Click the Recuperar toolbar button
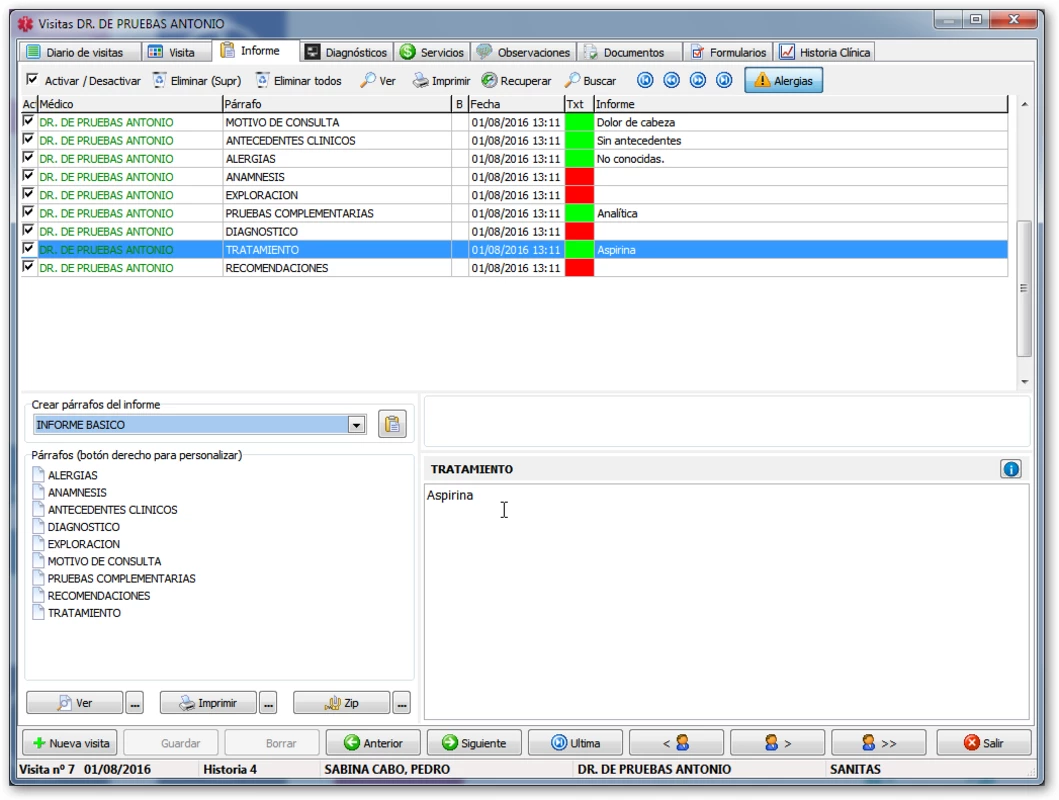 [x=516, y=80]
